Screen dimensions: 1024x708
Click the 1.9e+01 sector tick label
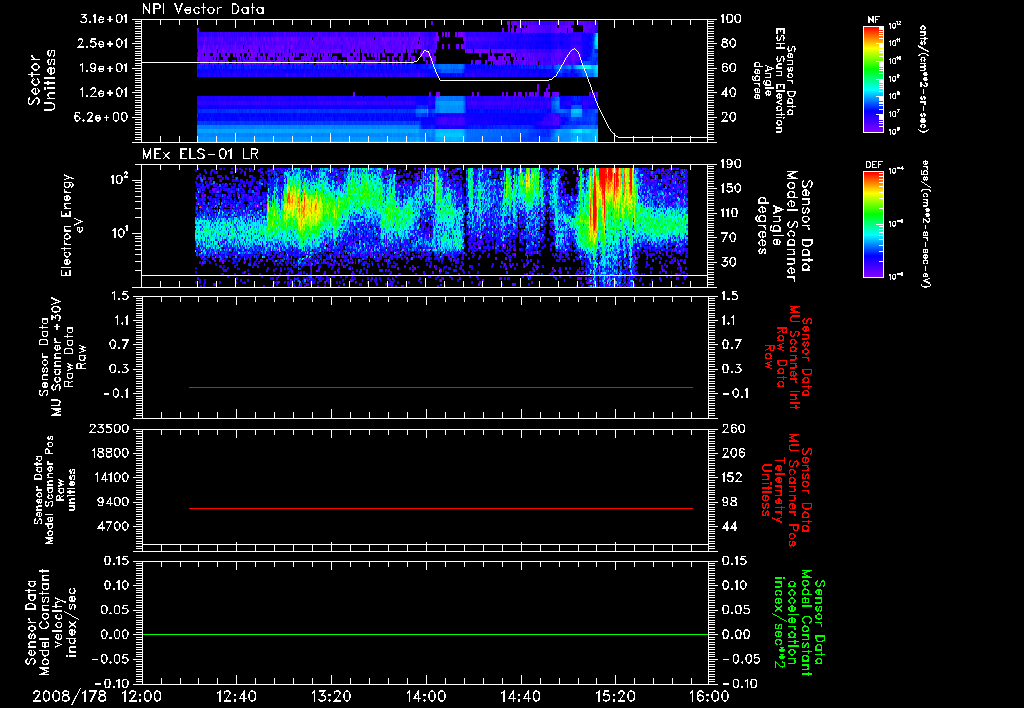tap(104, 68)
